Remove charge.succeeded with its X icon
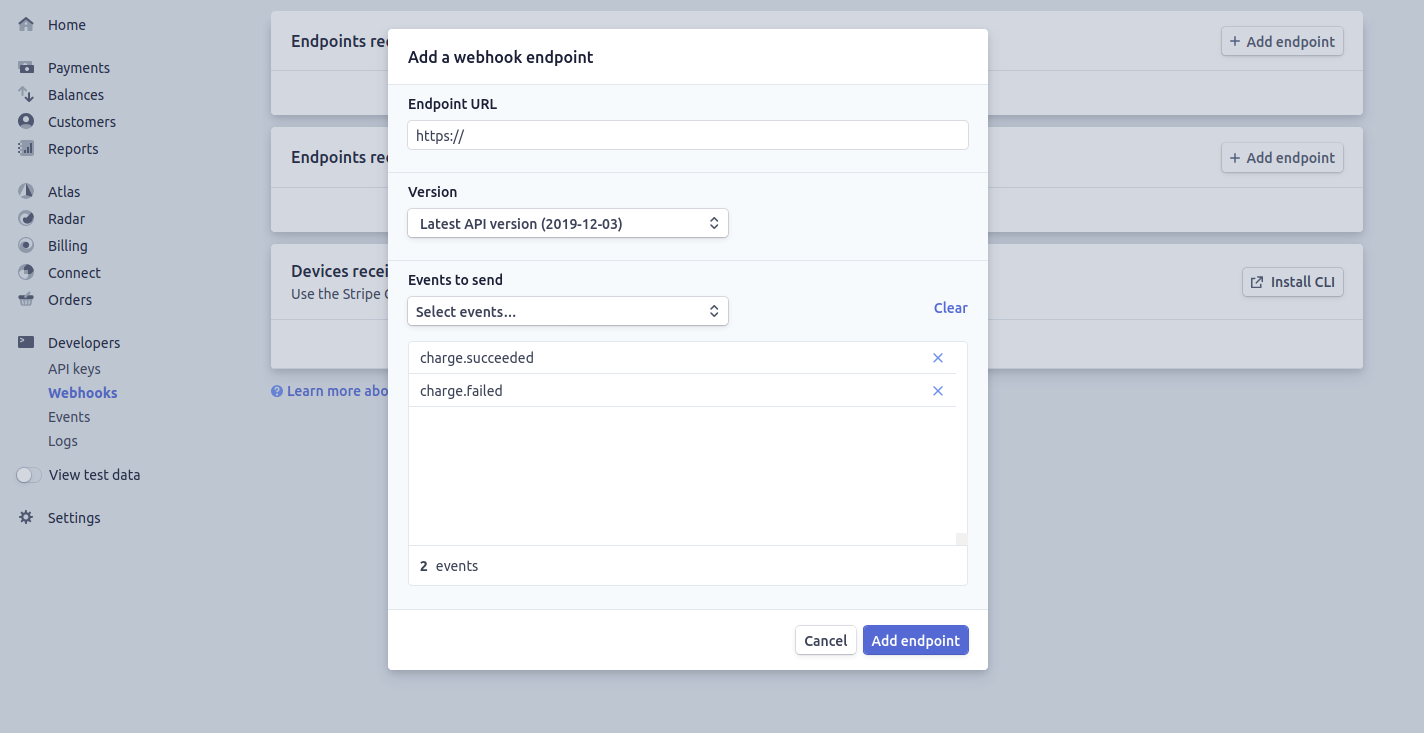The image size is (1424, 733). (938, 358)
